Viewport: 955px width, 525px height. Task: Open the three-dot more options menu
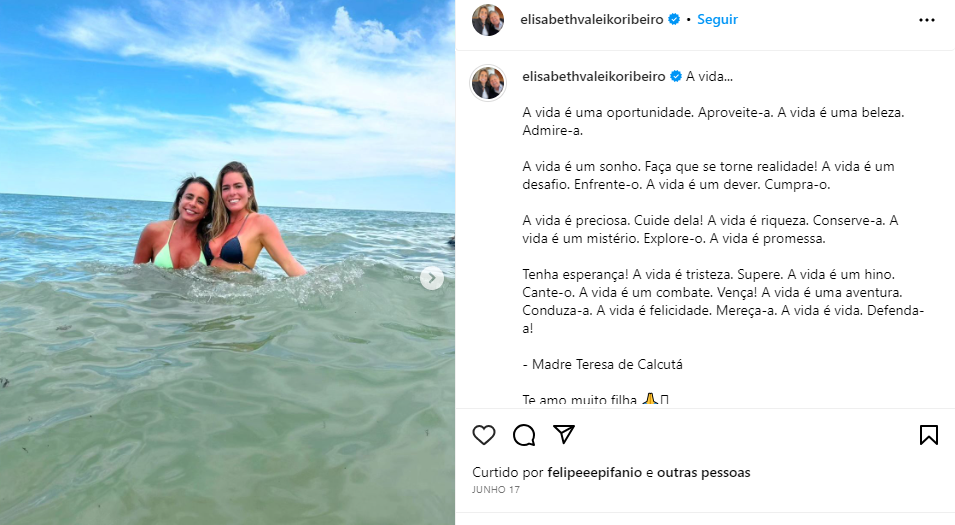pyautogui.click(x=927, y=20)
